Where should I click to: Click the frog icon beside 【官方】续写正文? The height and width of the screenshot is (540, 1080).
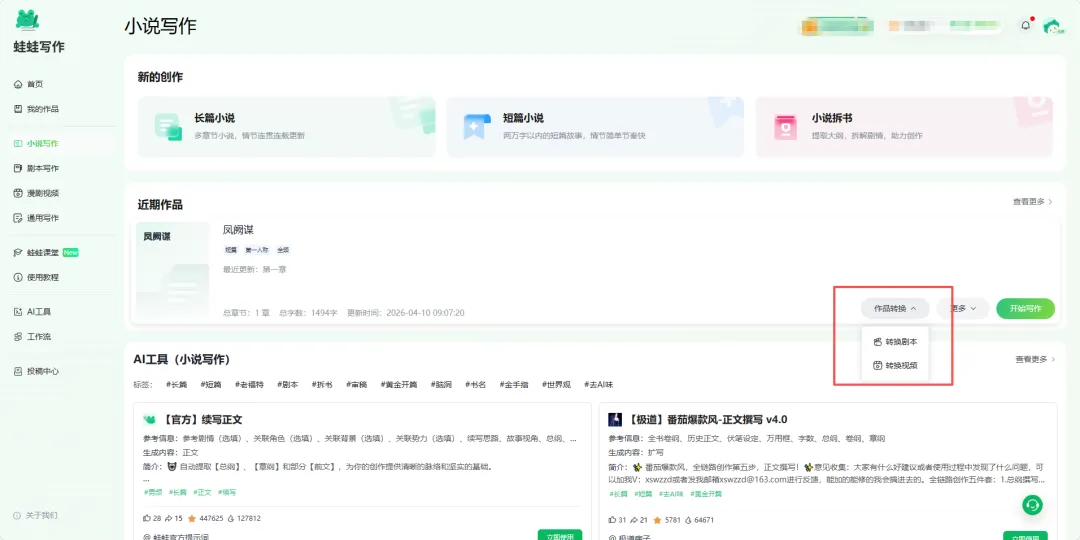coord(149,419)
